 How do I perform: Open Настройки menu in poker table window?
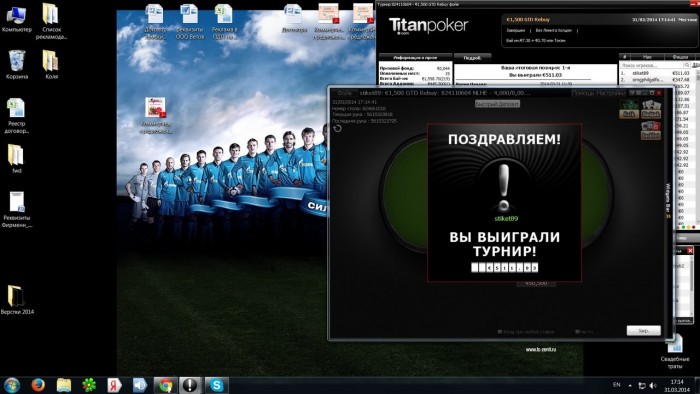611,93
